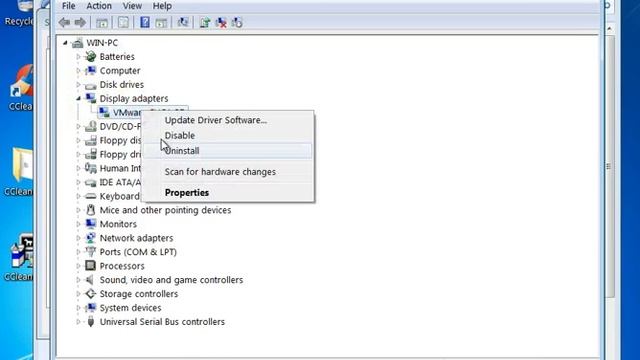Open the File menu

(x=68, y=6)
